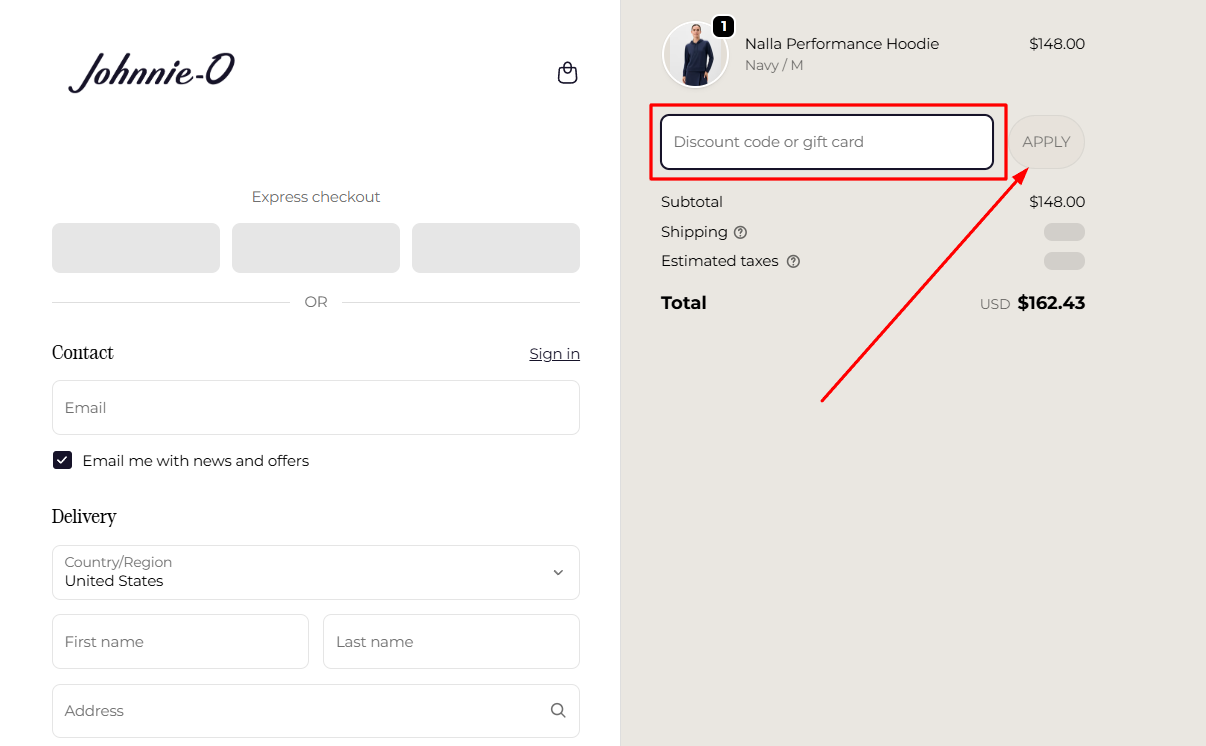Click the Johnnie-O logo
1206x746 pixels.
pyautogui.click(x=151, y=71)
